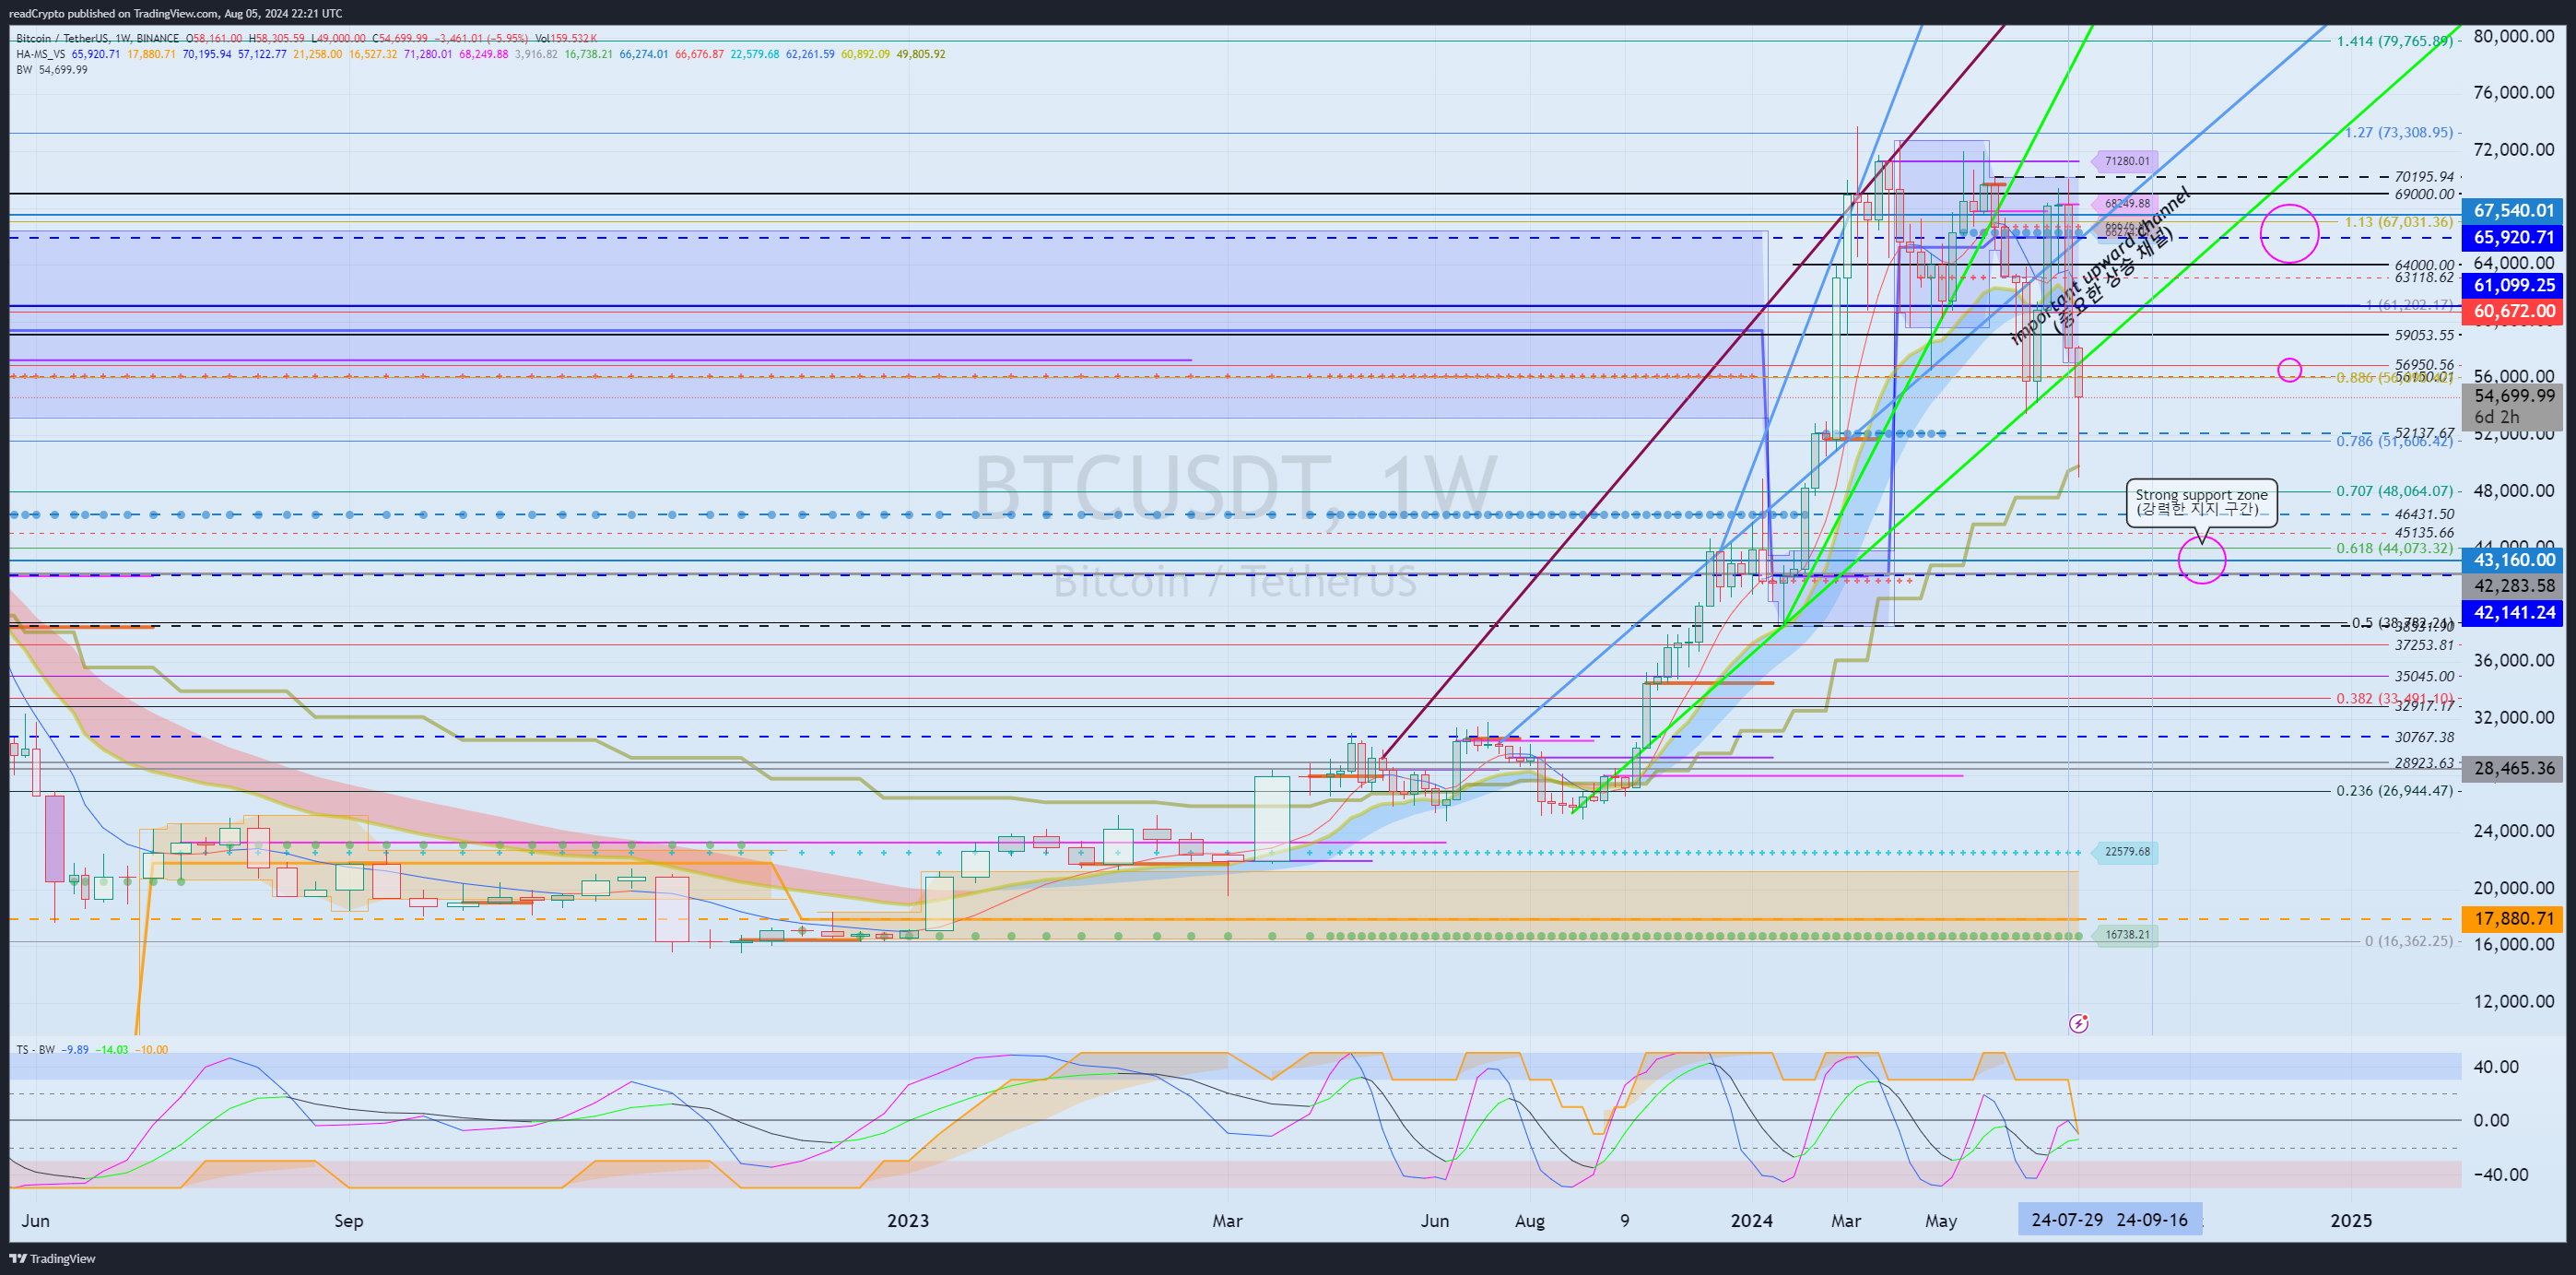Viewport: 2576px width, 1275px height.
Task: Click the 28,465.36 gray price label
Action: point(2513,768)
